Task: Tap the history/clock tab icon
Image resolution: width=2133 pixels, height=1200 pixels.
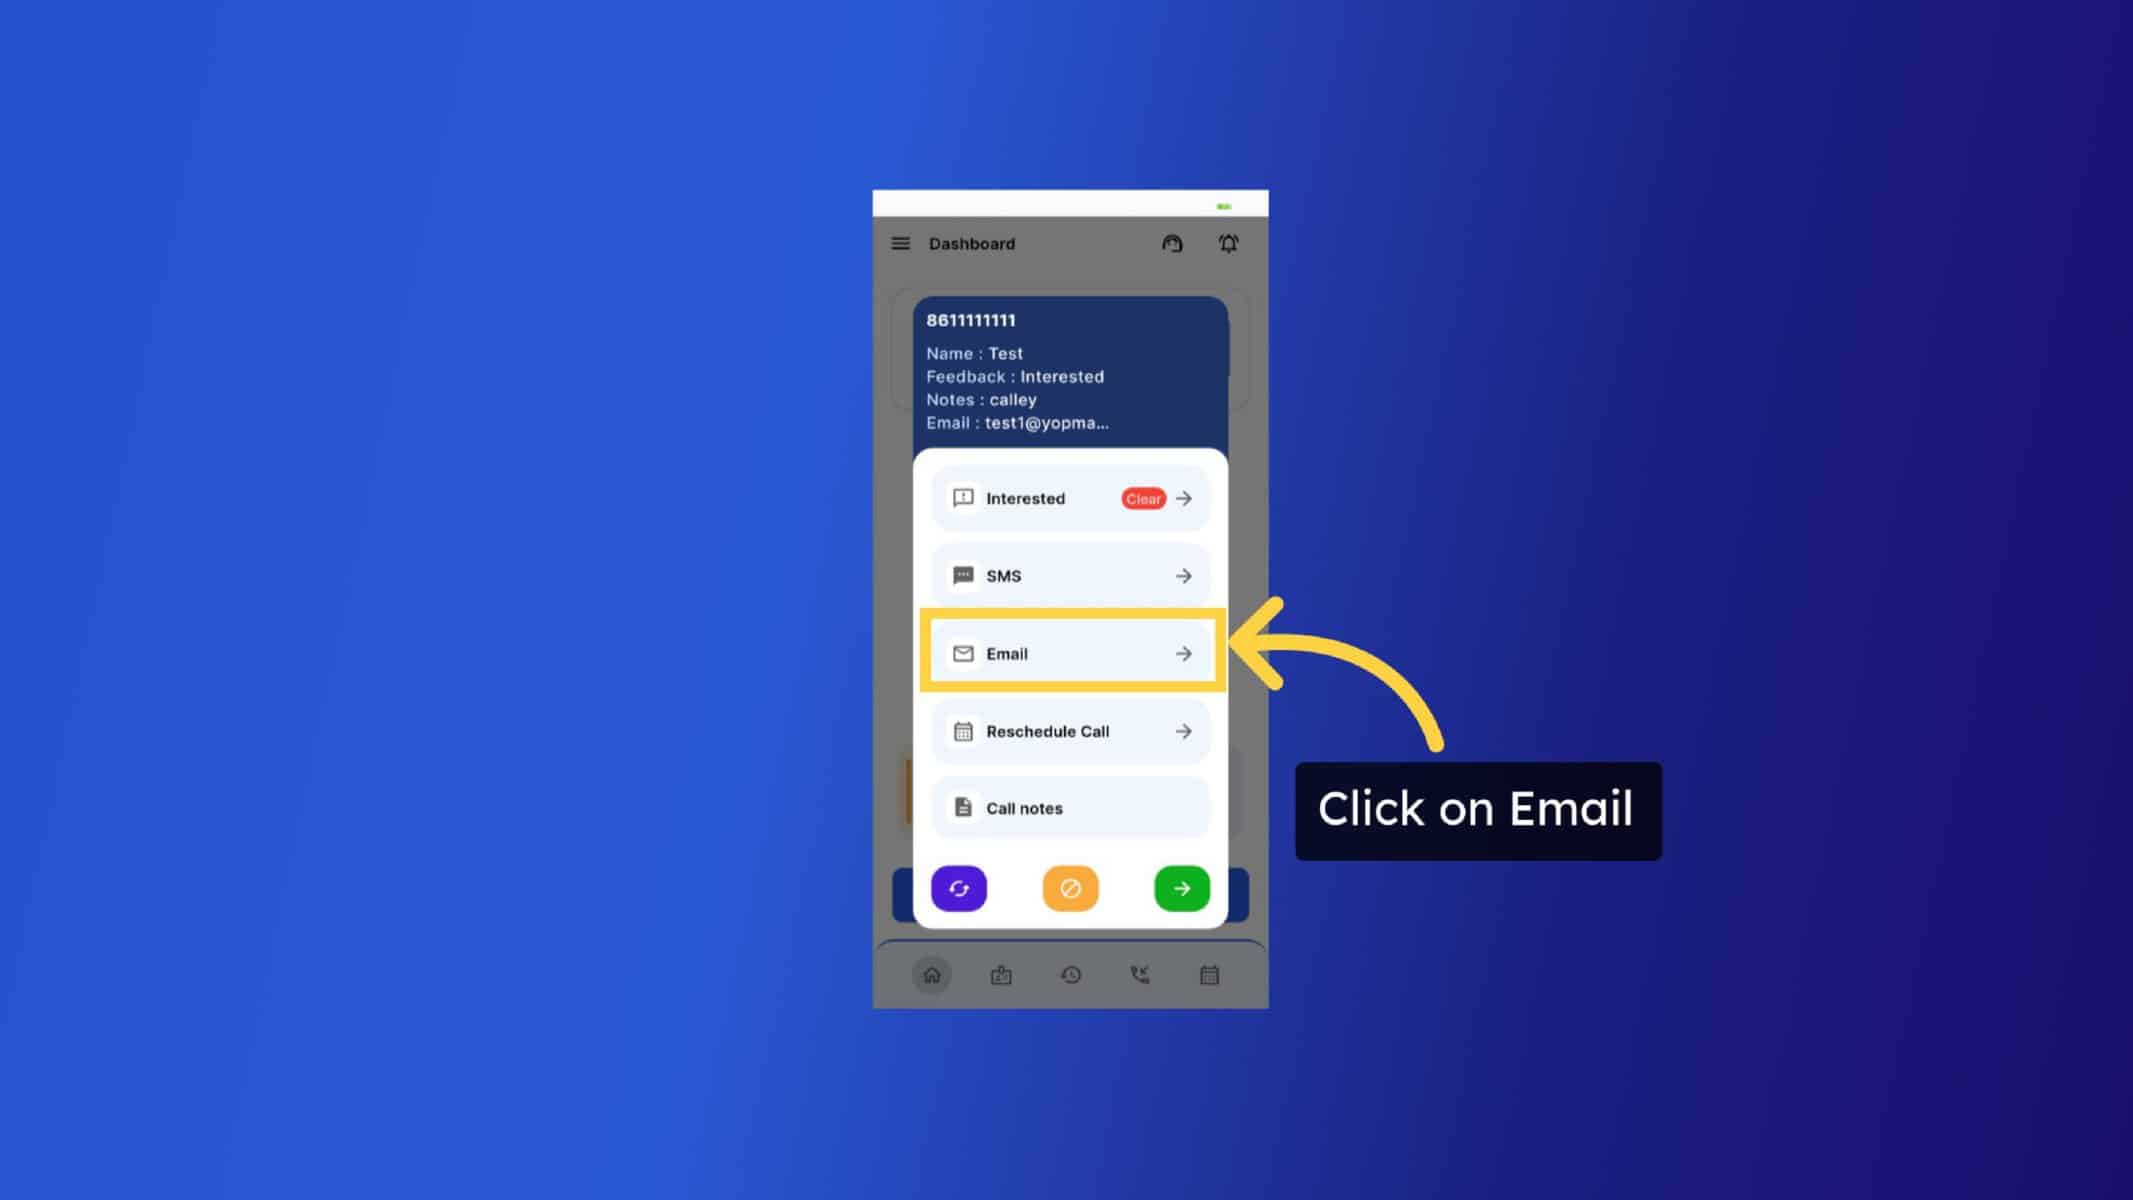Action: pos(1069,974)
